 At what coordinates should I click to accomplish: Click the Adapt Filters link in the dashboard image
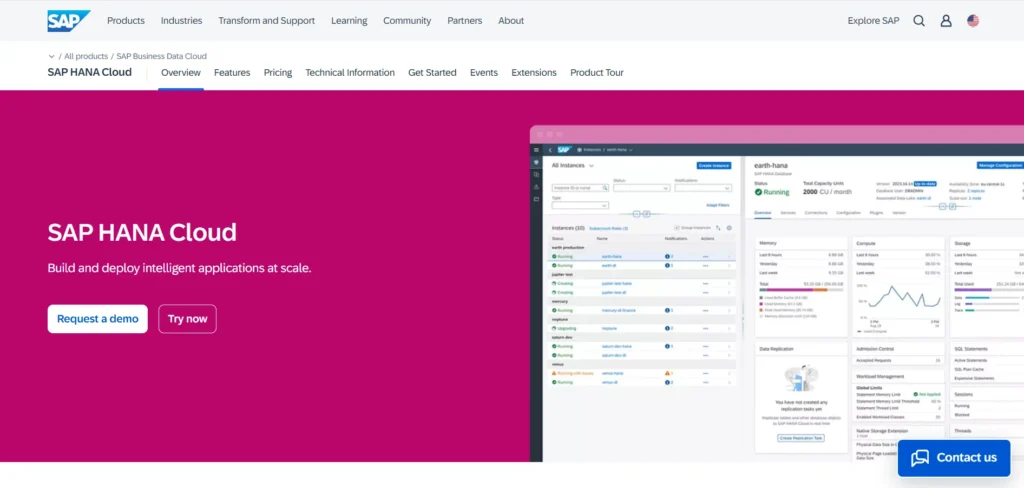coord(718,205)
